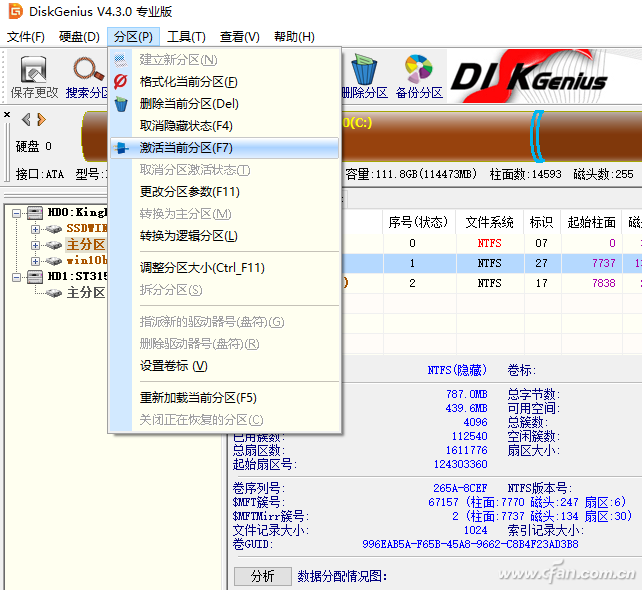642x590 pixels.
Task: Open the 工具(T) menu
Action: (x=186, y=37)
